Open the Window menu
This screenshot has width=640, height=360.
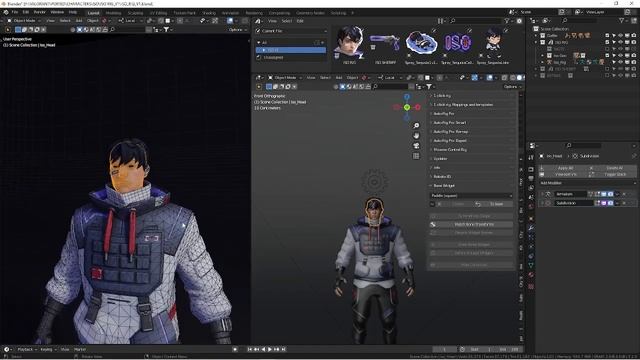(x=57, y=12)
